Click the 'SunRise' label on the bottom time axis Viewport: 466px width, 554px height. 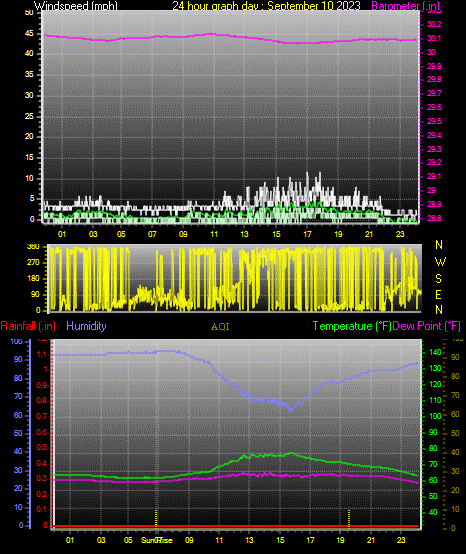click(x=157, y=540)
